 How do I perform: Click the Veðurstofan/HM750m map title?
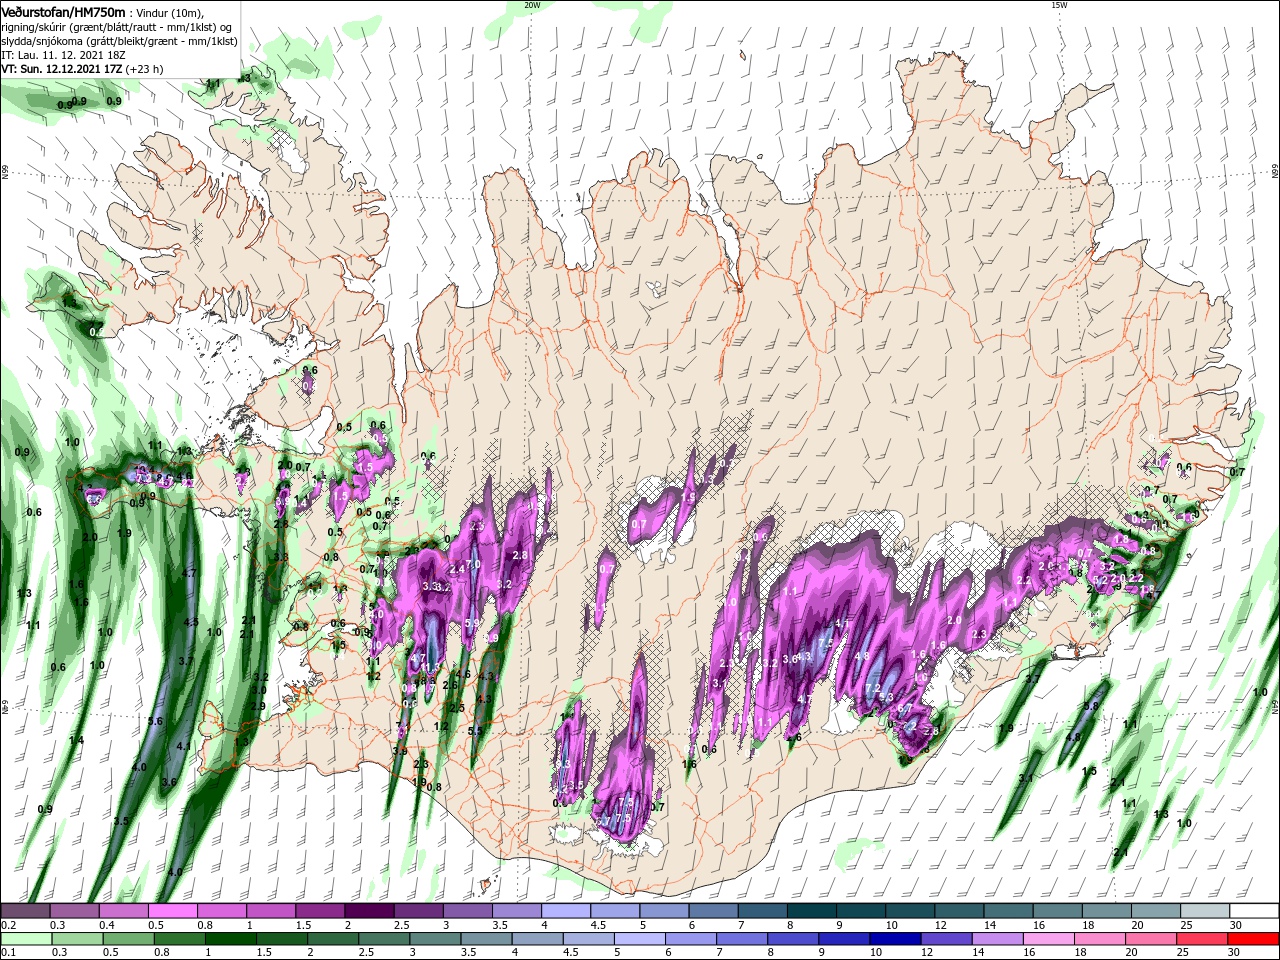pos(63,11)
